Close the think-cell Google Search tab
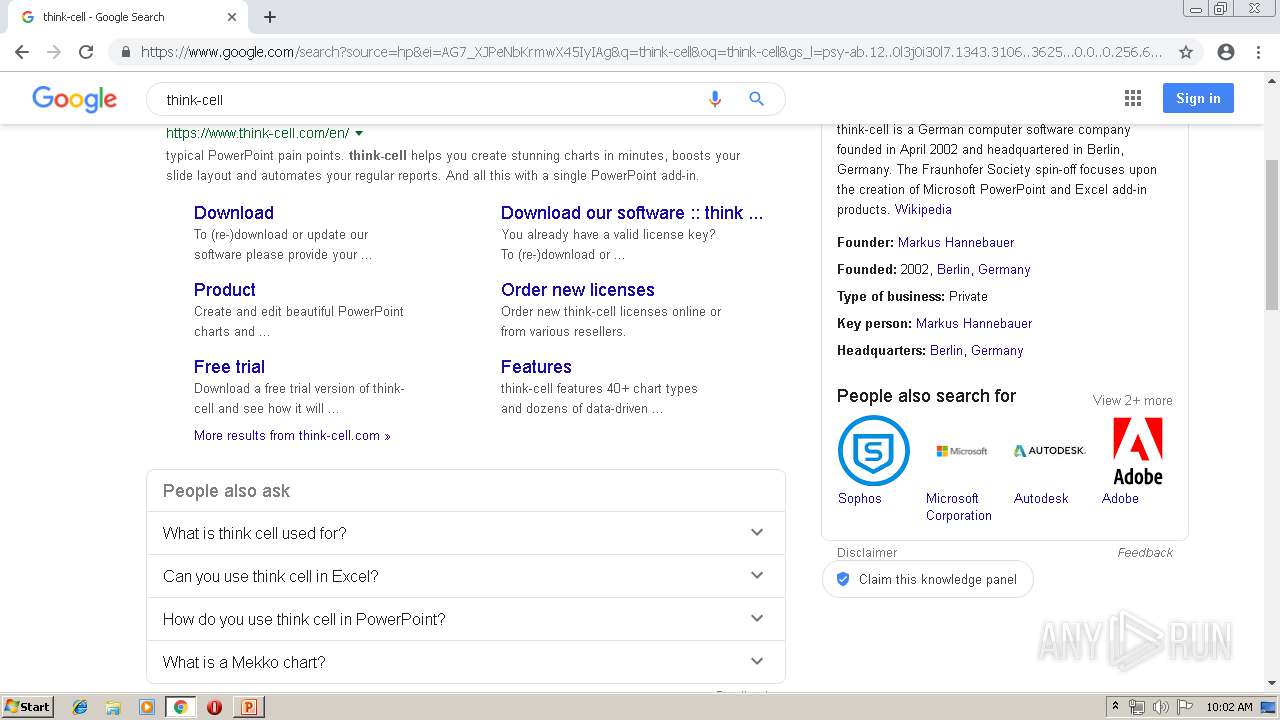Screen dimensions: 1280x720 [x=232, y=17]
